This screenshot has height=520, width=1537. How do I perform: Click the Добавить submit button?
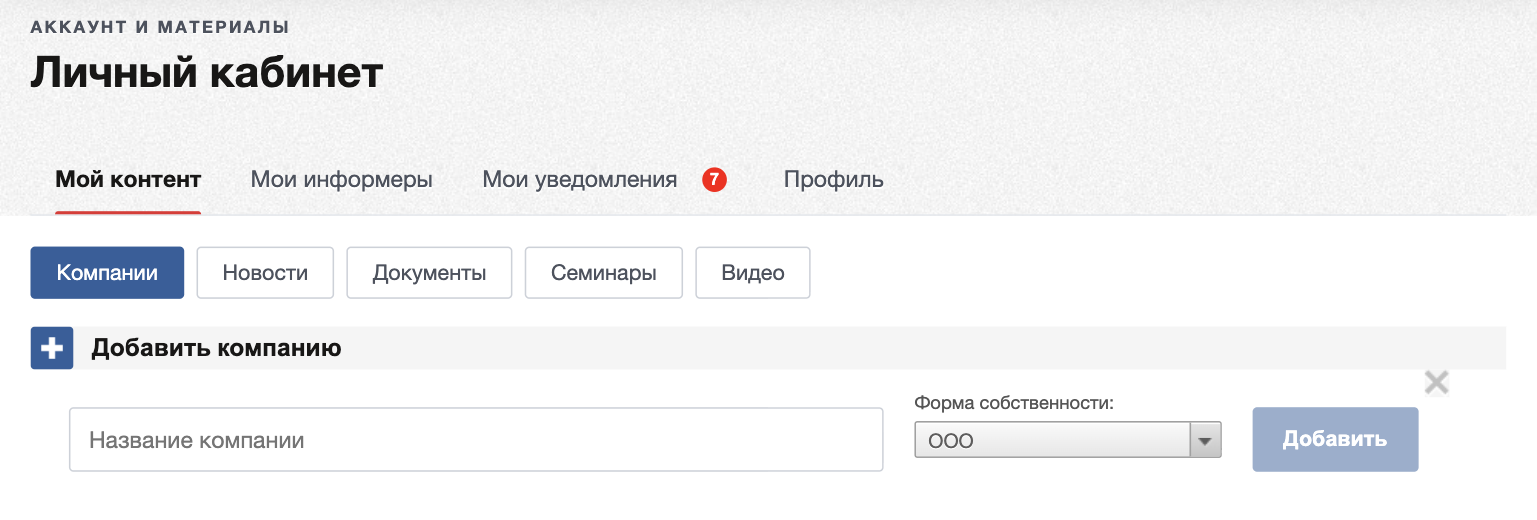1335,439
